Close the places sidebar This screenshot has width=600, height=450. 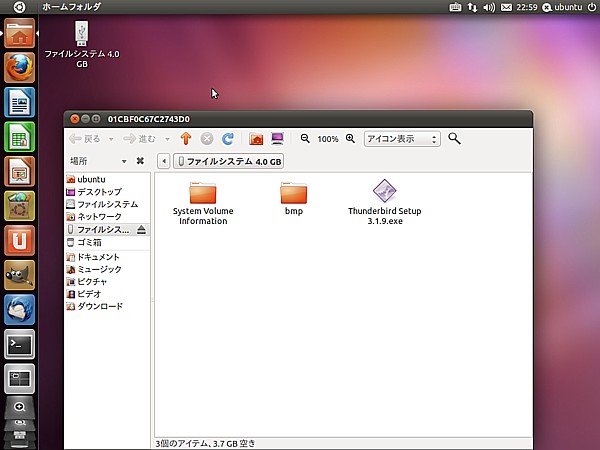pos(140,161)
